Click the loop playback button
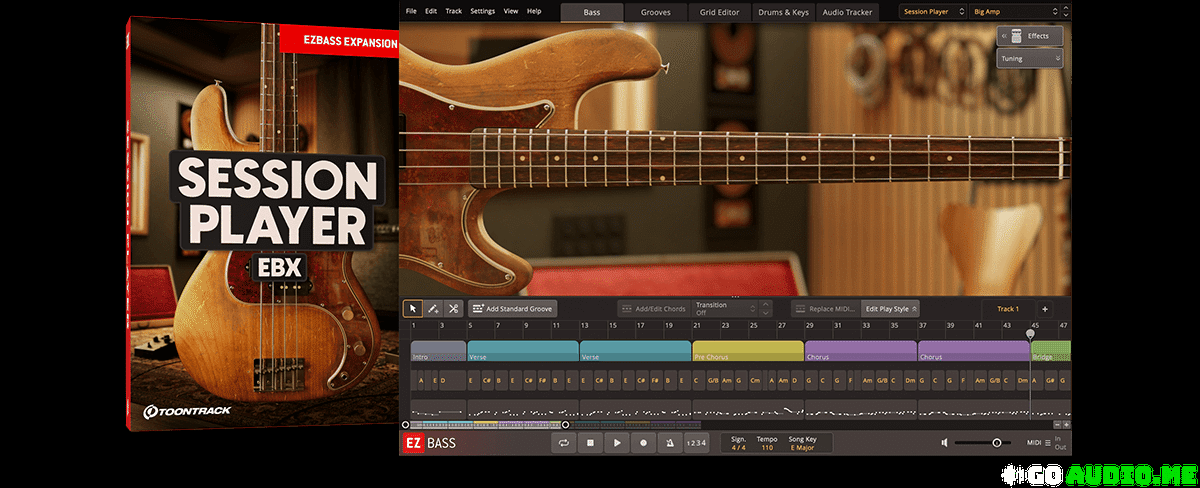1200x488 pixels. click(x=565, y=442)
